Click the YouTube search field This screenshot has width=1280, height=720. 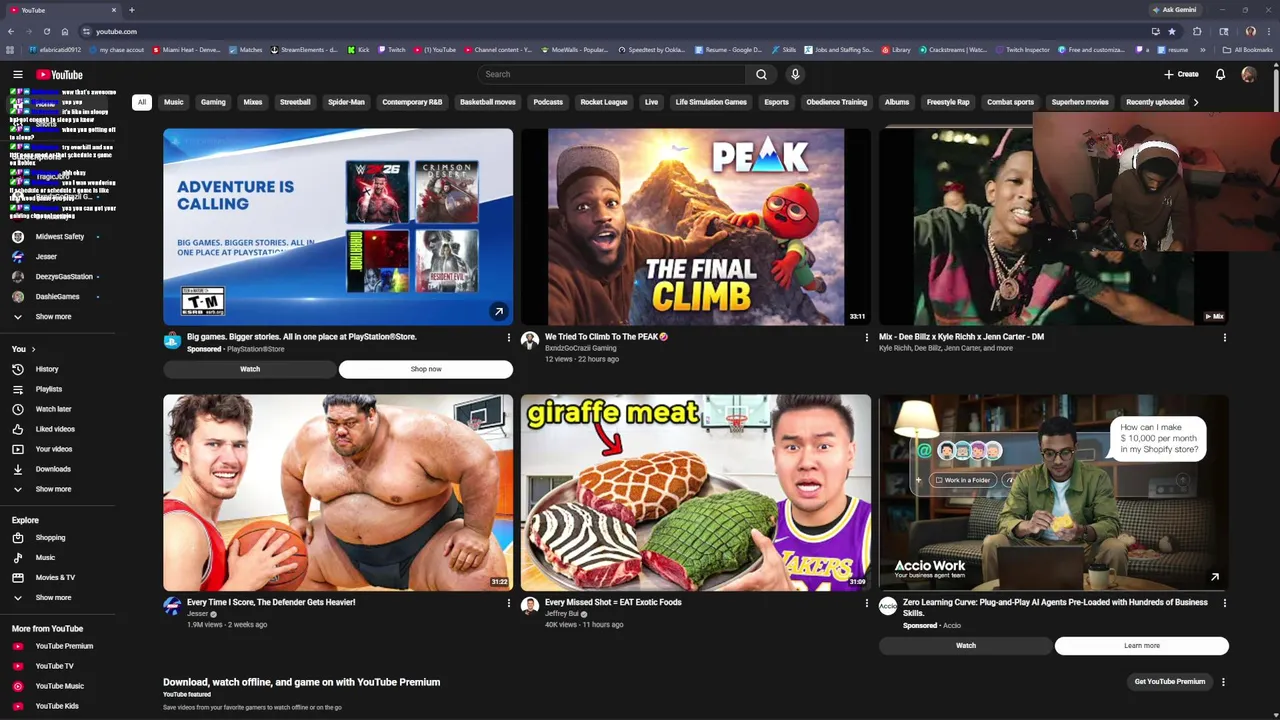point(611,74)
